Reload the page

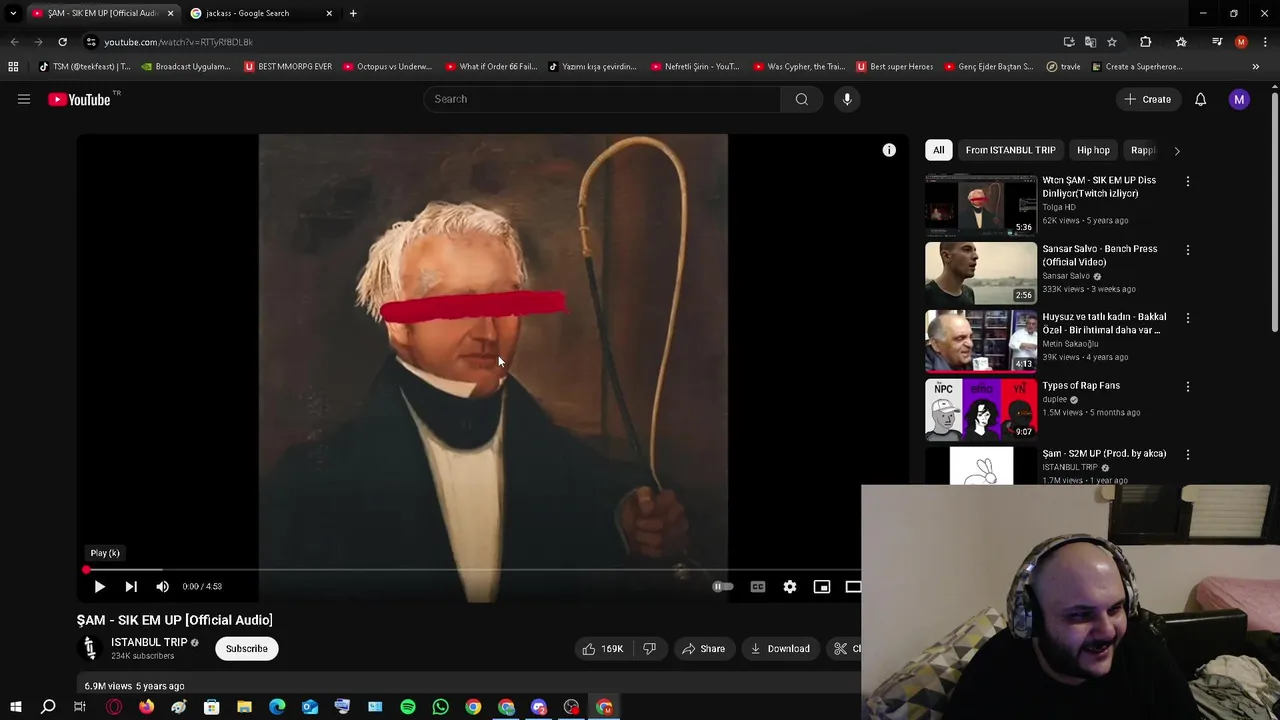tap(62, 42)
